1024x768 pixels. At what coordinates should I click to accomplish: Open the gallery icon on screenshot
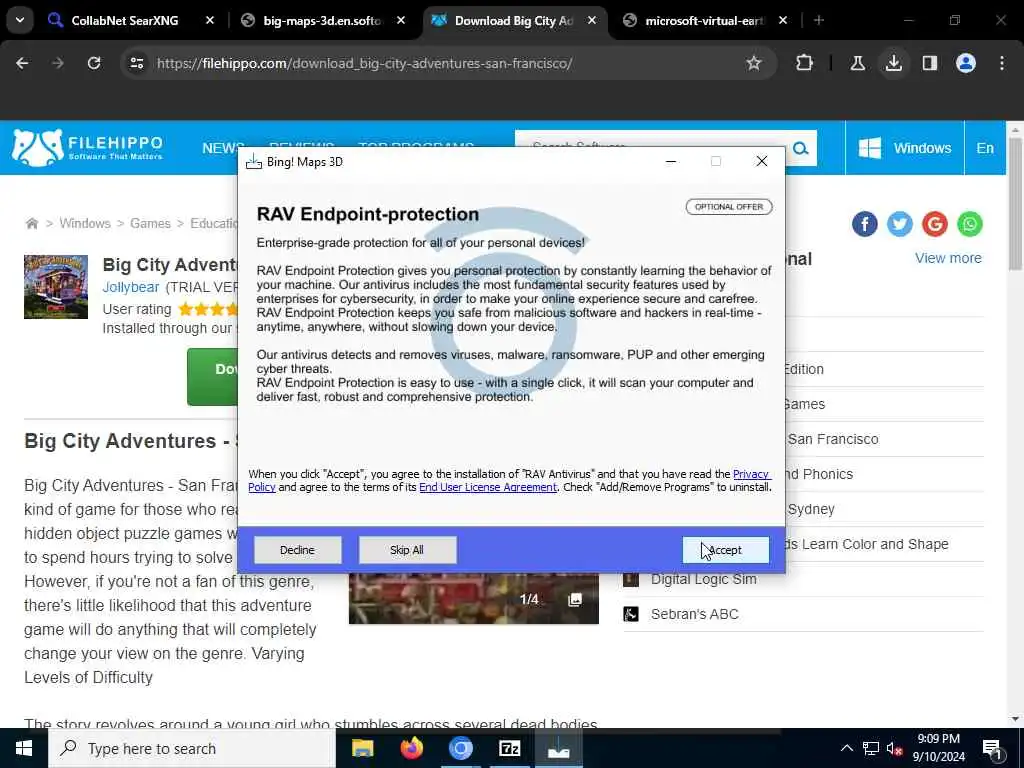(575, 600)
